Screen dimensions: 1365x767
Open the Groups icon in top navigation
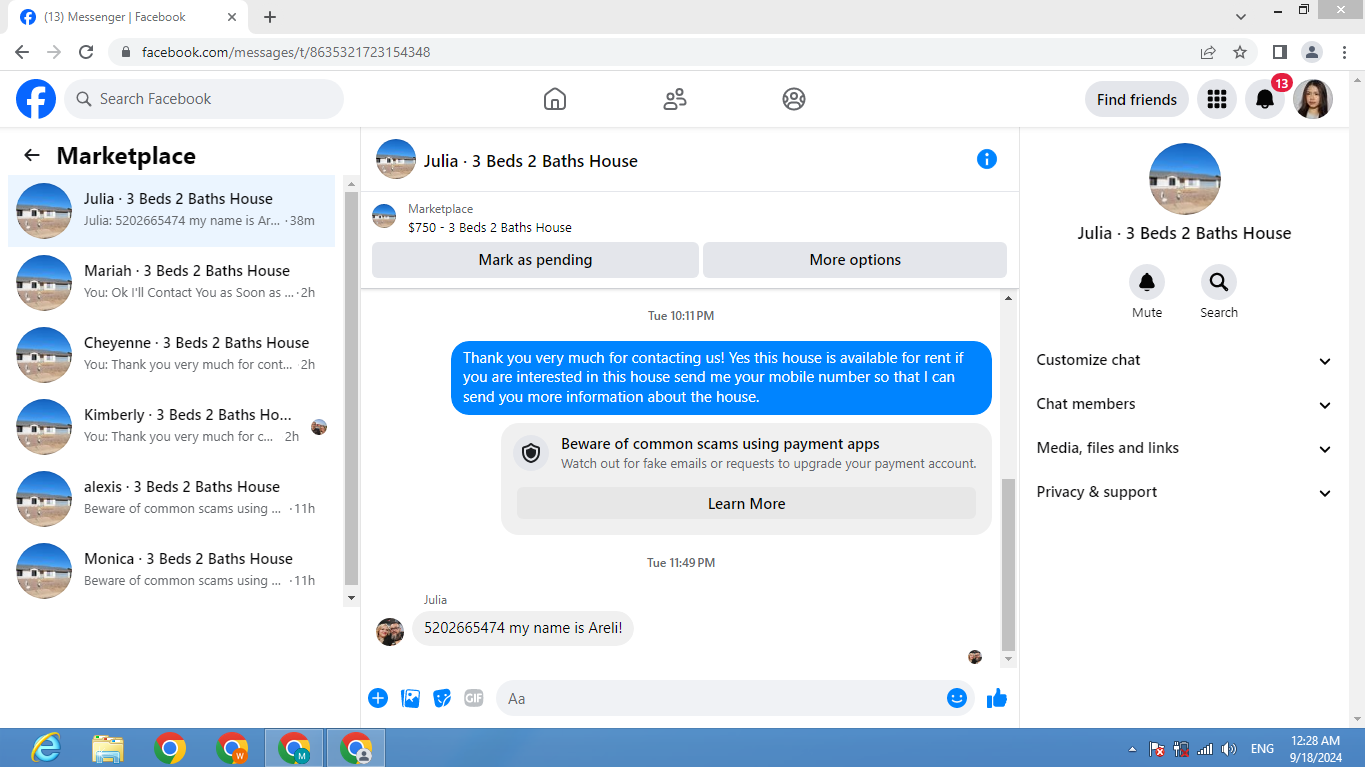[x=794, y=99]
